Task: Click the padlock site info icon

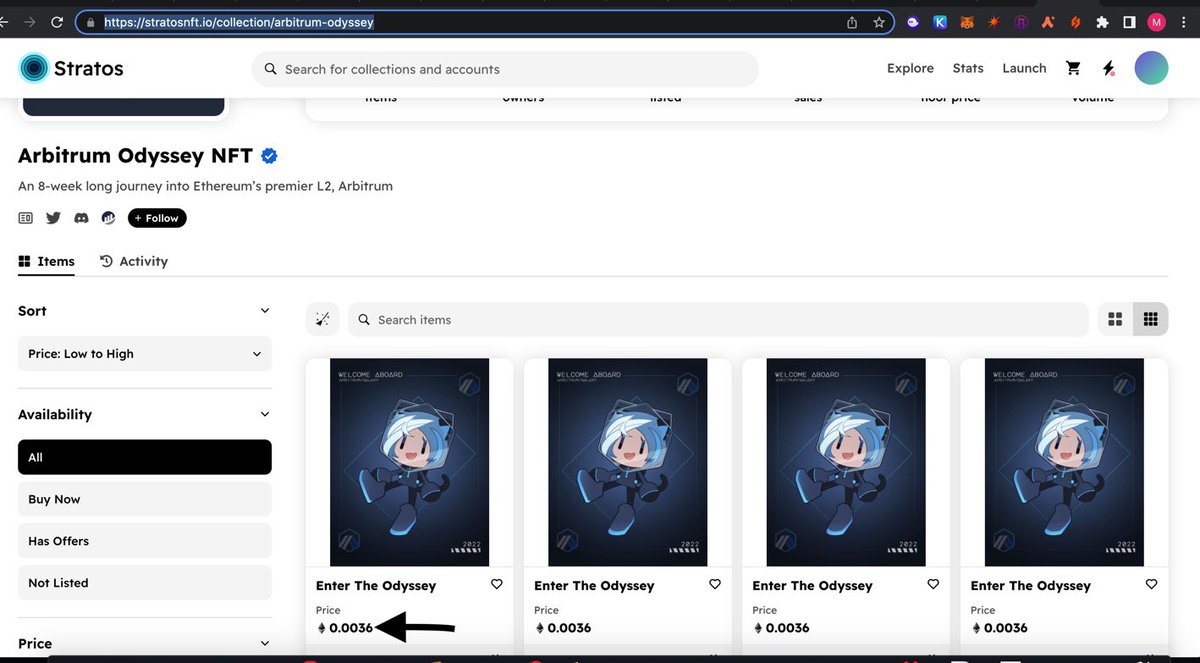Action: 90,21
